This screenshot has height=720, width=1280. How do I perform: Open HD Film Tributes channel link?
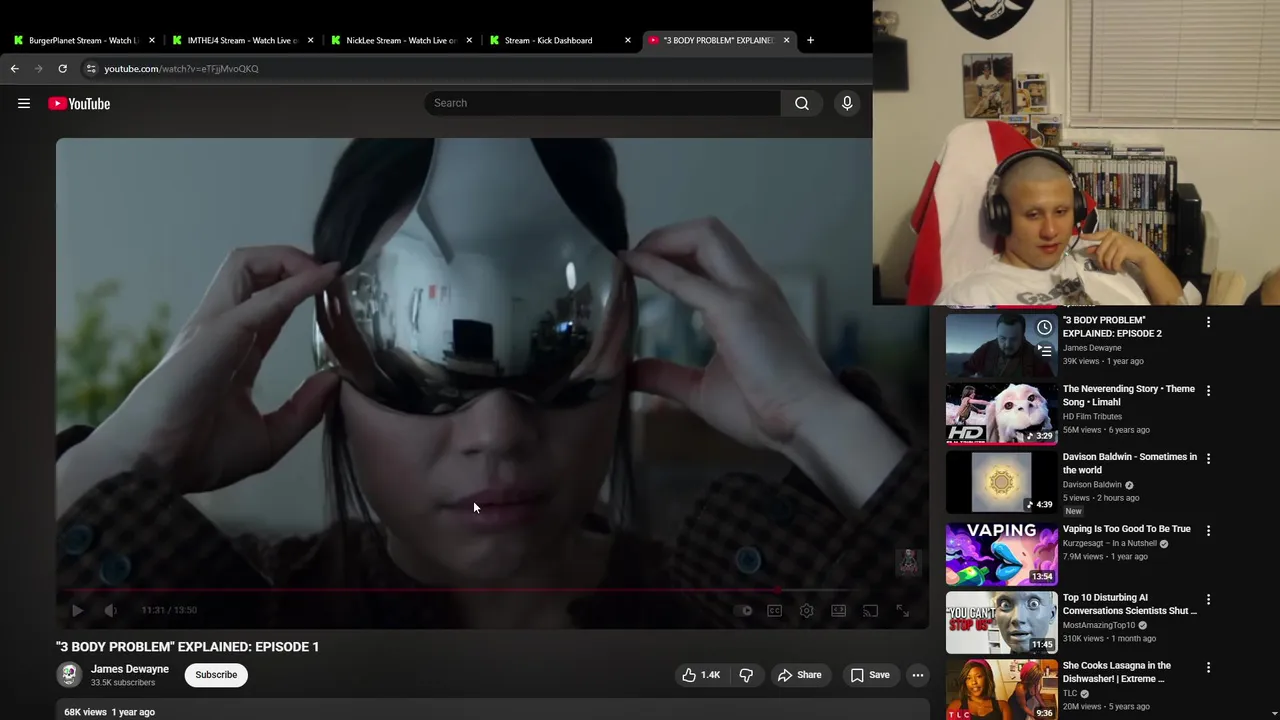1092,416
